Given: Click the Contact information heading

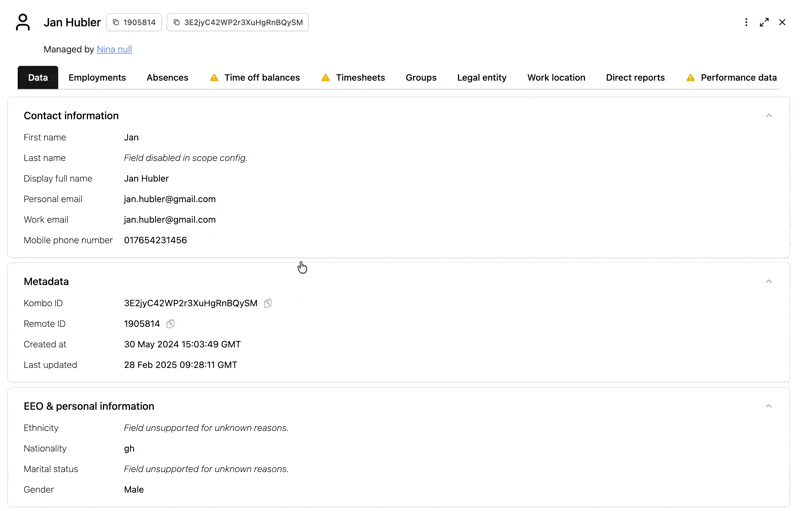Looking at the screenshot, I should point(71,116).
